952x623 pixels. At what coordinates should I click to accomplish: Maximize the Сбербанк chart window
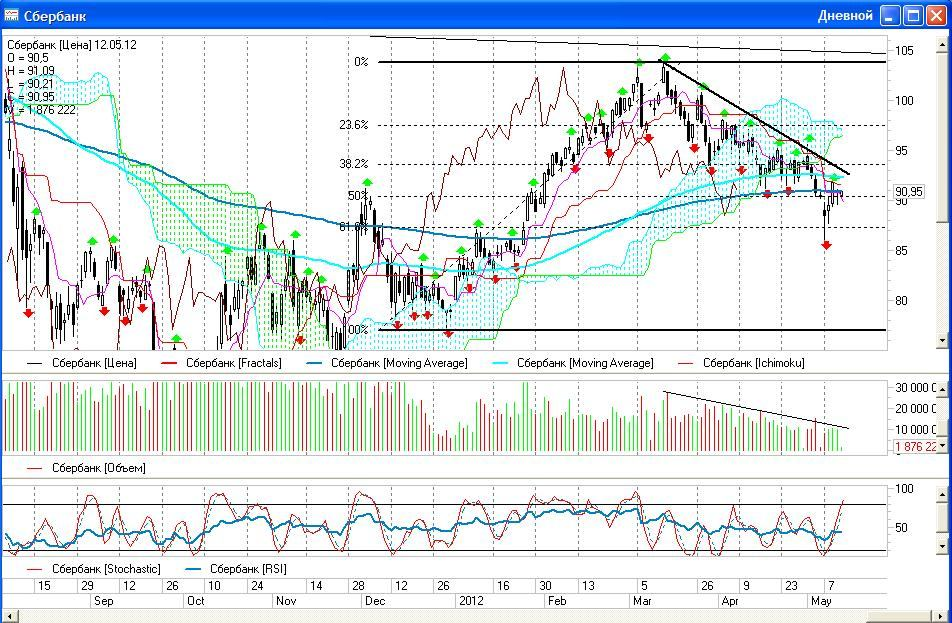[913, 16]
